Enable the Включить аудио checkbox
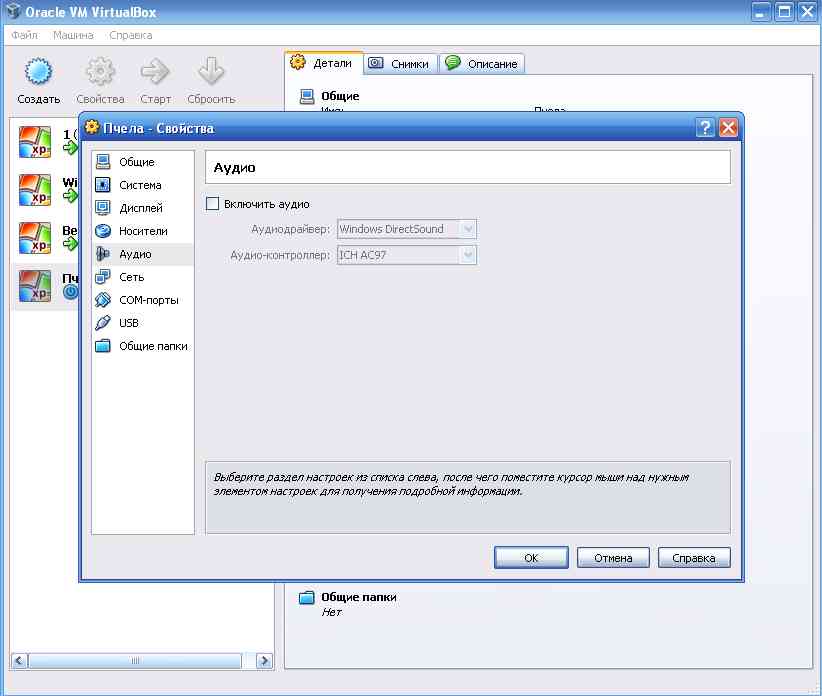This screenshot has width=822, height=696. [x=212, y=203]
